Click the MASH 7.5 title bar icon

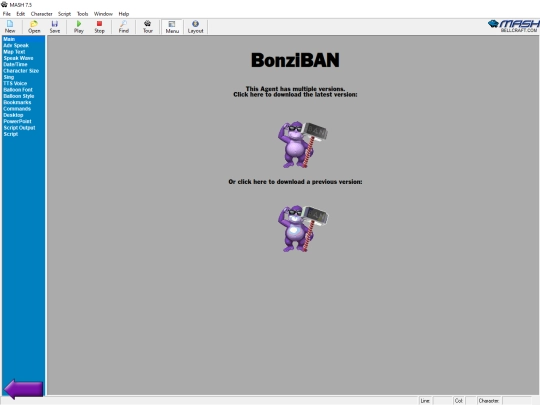pos(4,4)
